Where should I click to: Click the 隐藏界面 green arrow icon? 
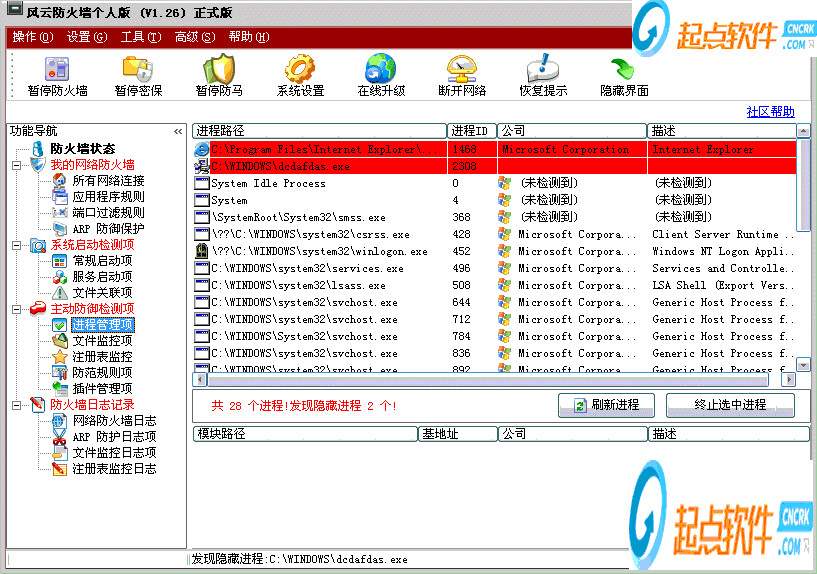click(x=623, y=69)
